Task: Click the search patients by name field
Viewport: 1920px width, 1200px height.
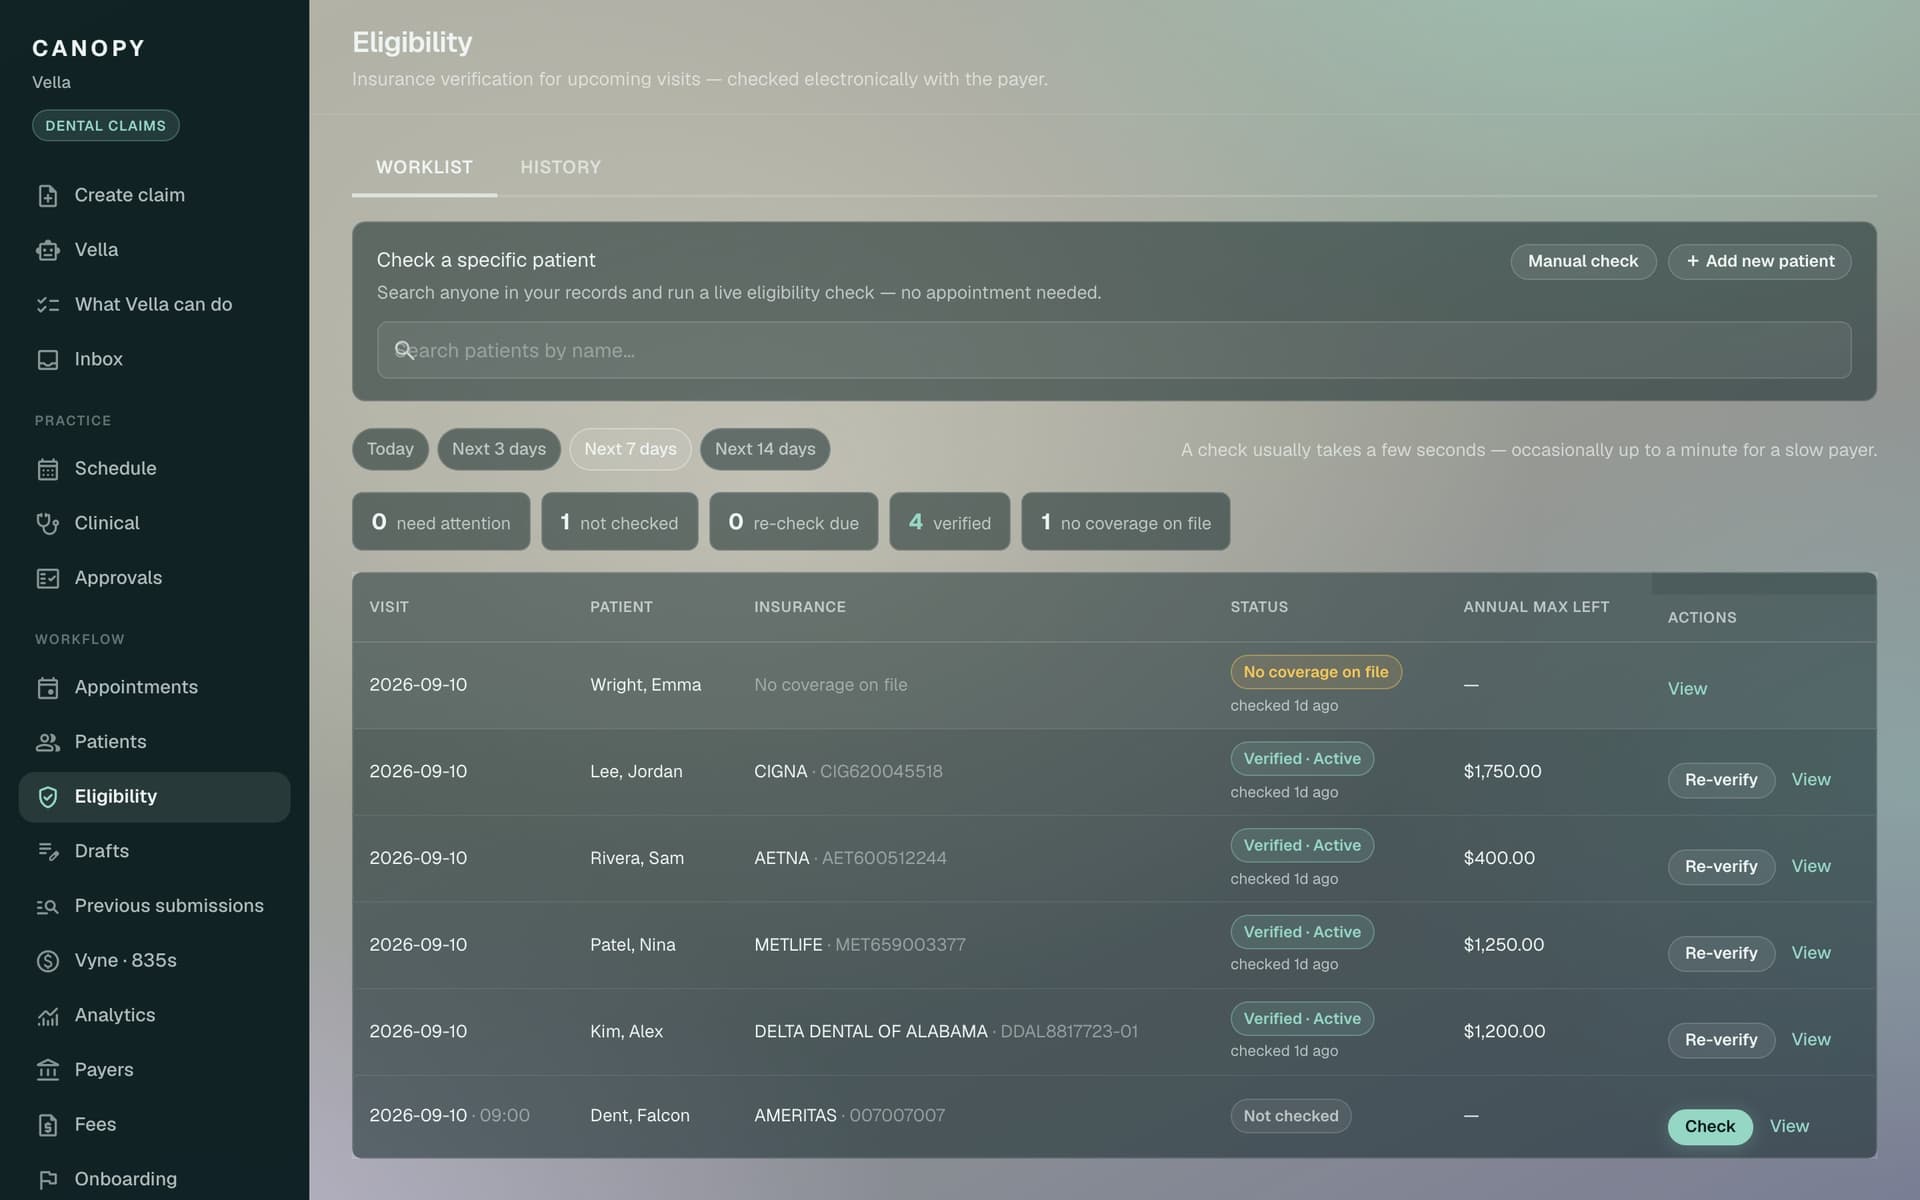Action: pyautogui.click(x=1113, y=350)
